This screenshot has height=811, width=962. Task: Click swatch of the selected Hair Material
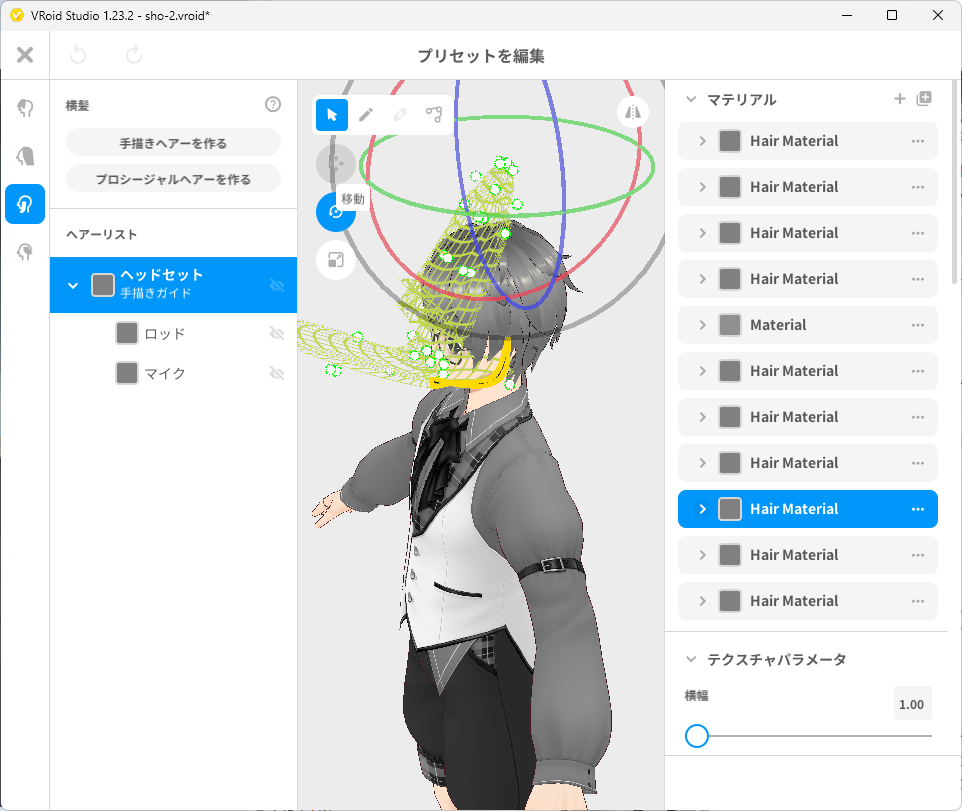click(x=729, y=509)
